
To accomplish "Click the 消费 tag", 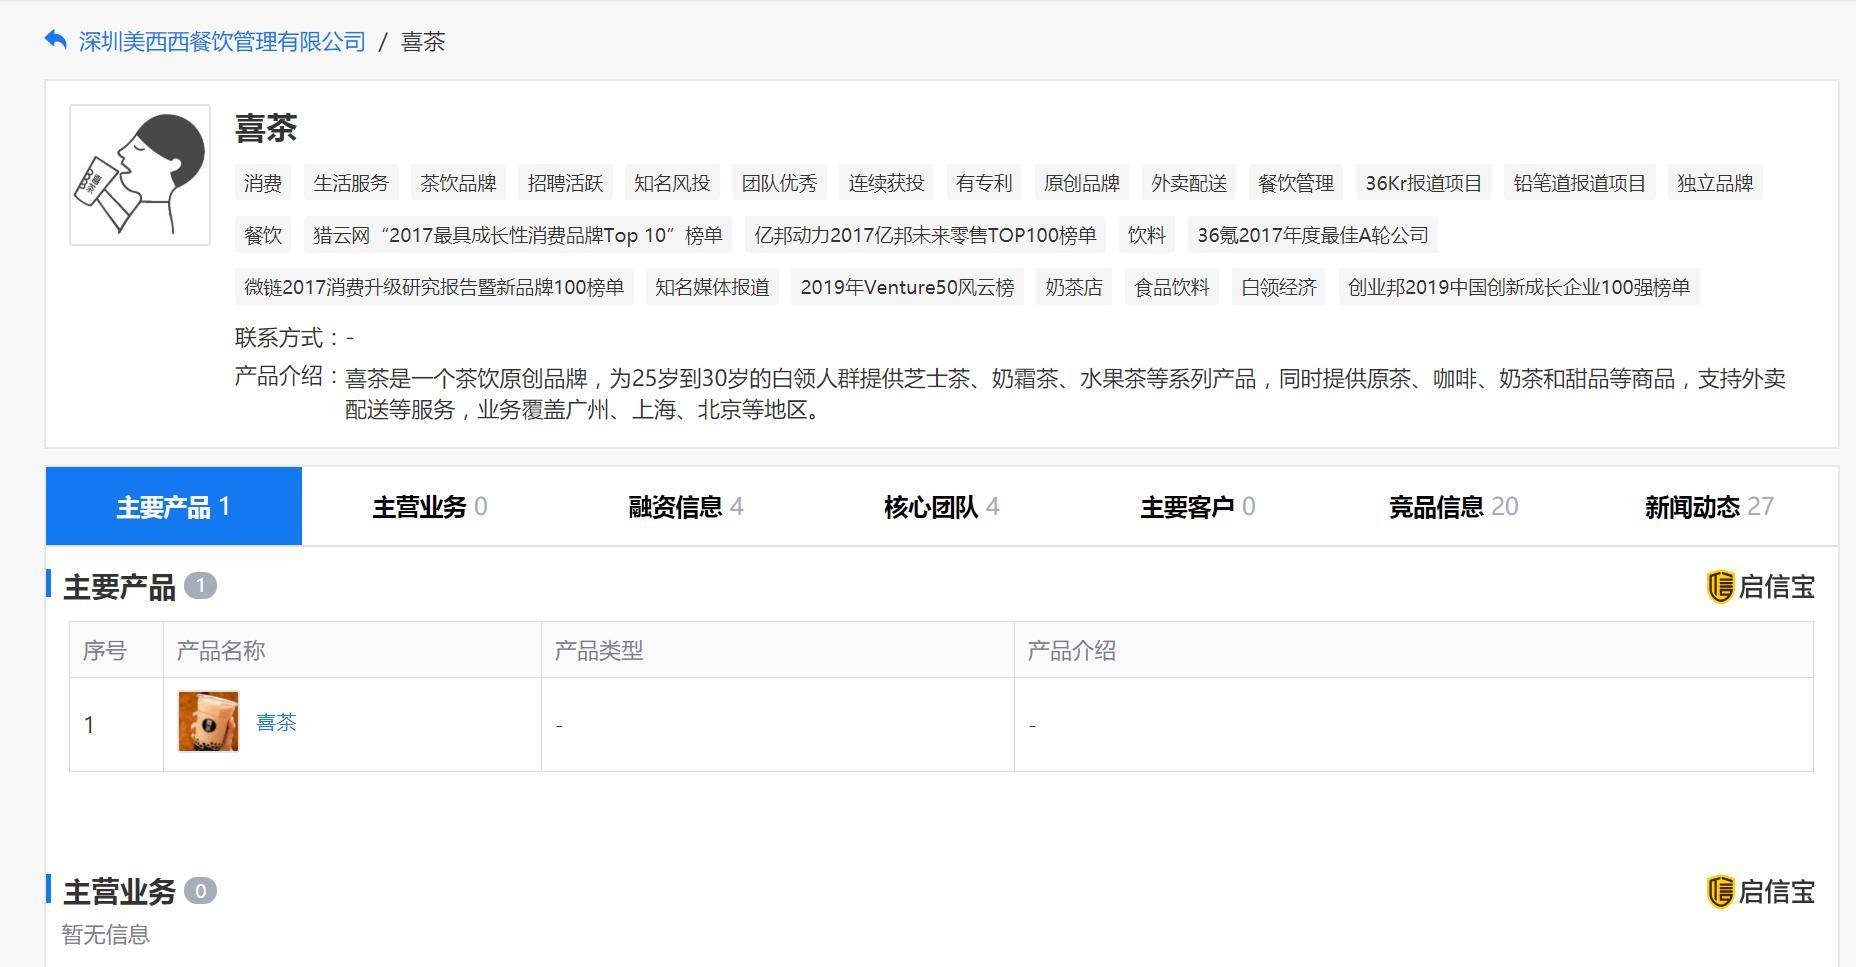I will coord(262,183).
